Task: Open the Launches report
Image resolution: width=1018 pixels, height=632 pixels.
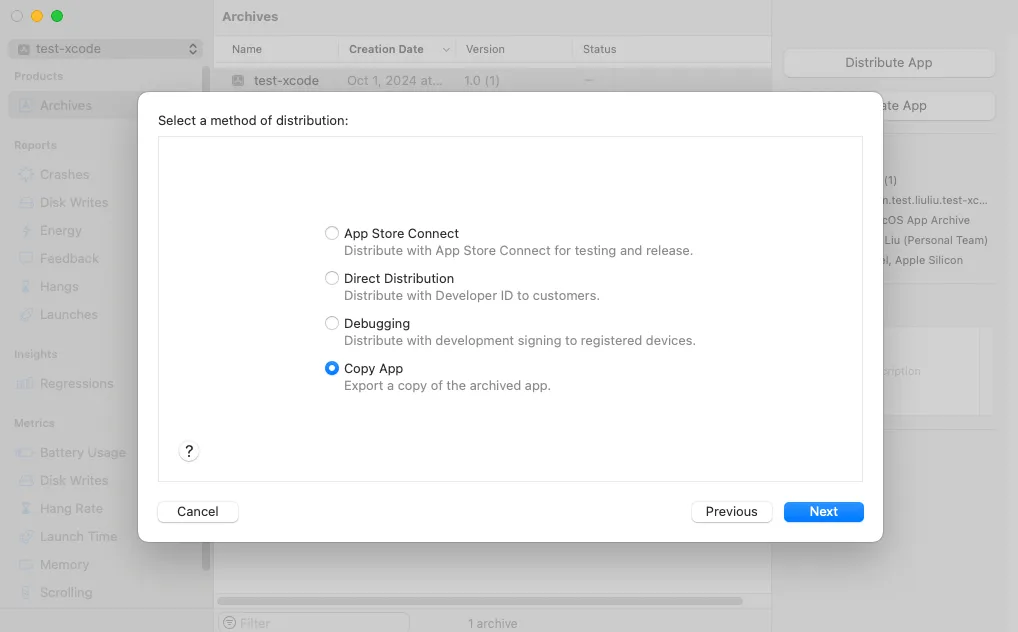Action: [x=70, y=314]
